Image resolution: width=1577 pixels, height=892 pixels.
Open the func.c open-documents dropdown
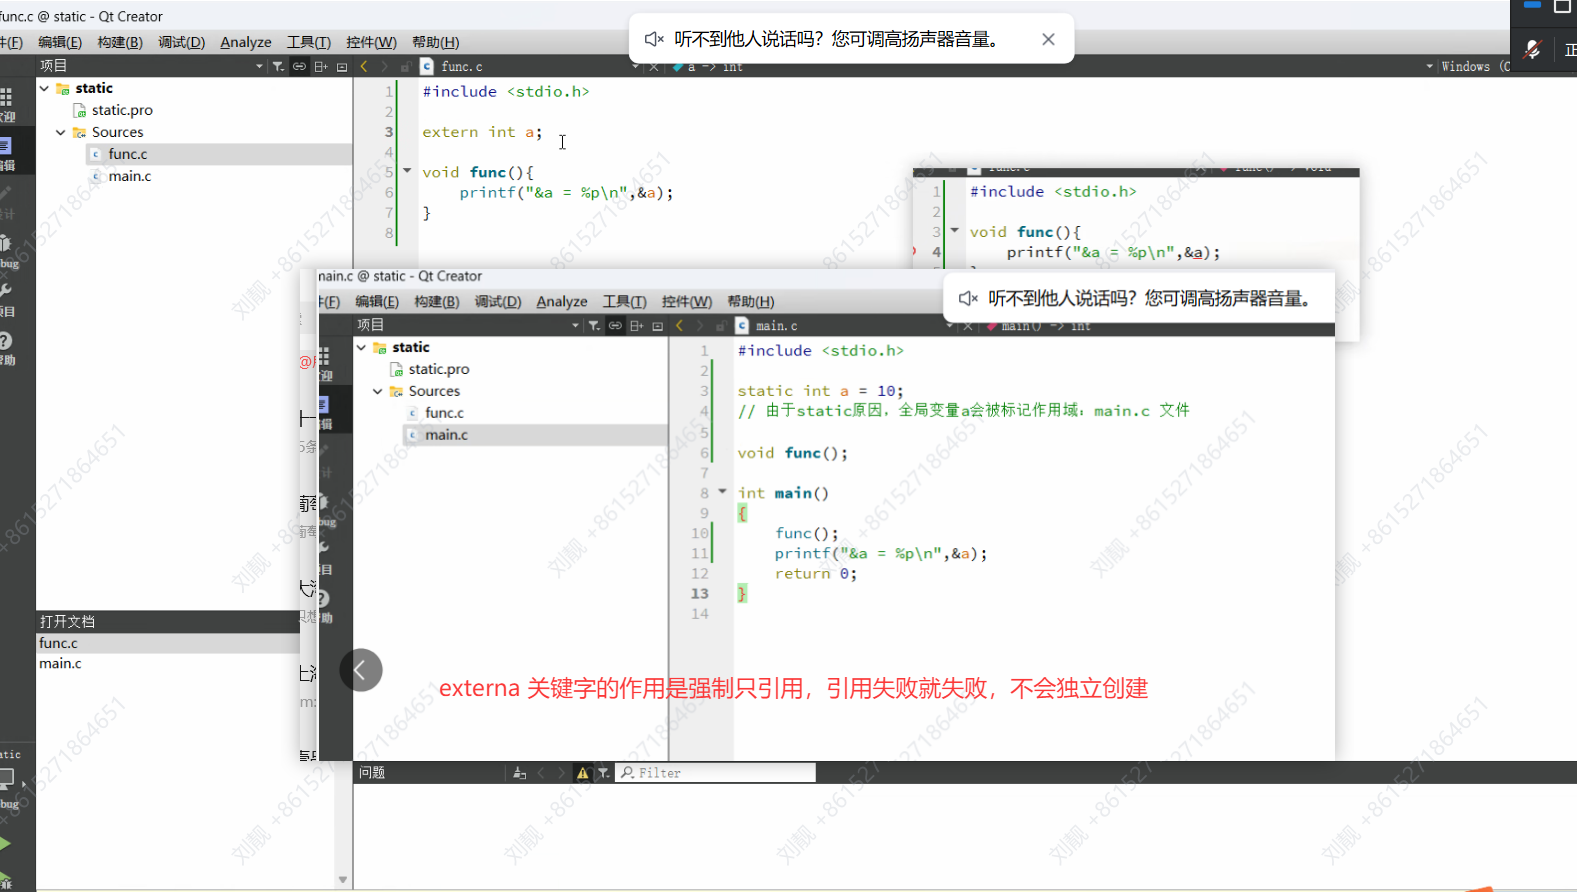[x=635, y=66]
